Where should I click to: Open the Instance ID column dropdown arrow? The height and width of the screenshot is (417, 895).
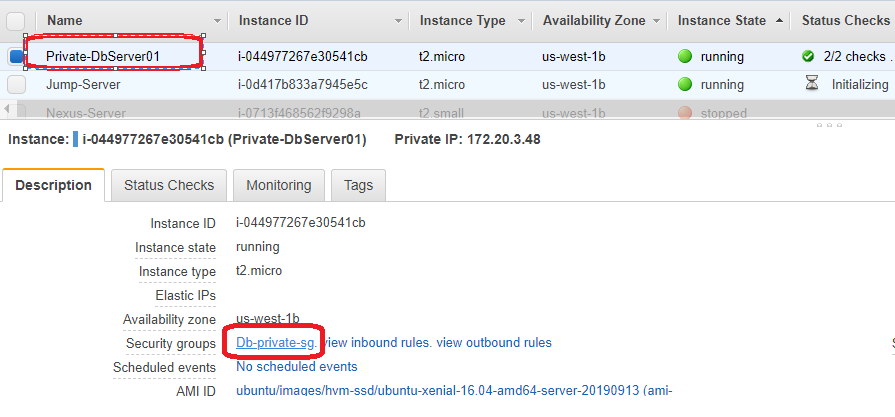[398, 21]
